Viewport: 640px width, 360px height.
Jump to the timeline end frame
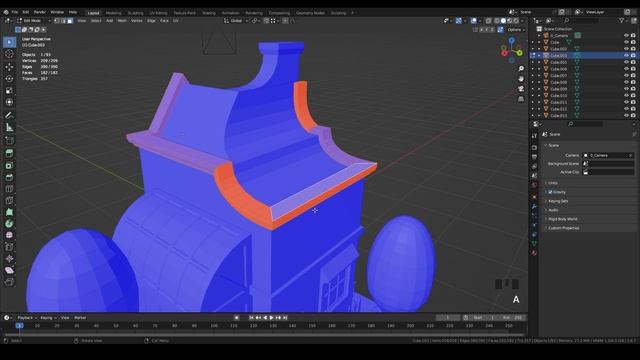285,318
